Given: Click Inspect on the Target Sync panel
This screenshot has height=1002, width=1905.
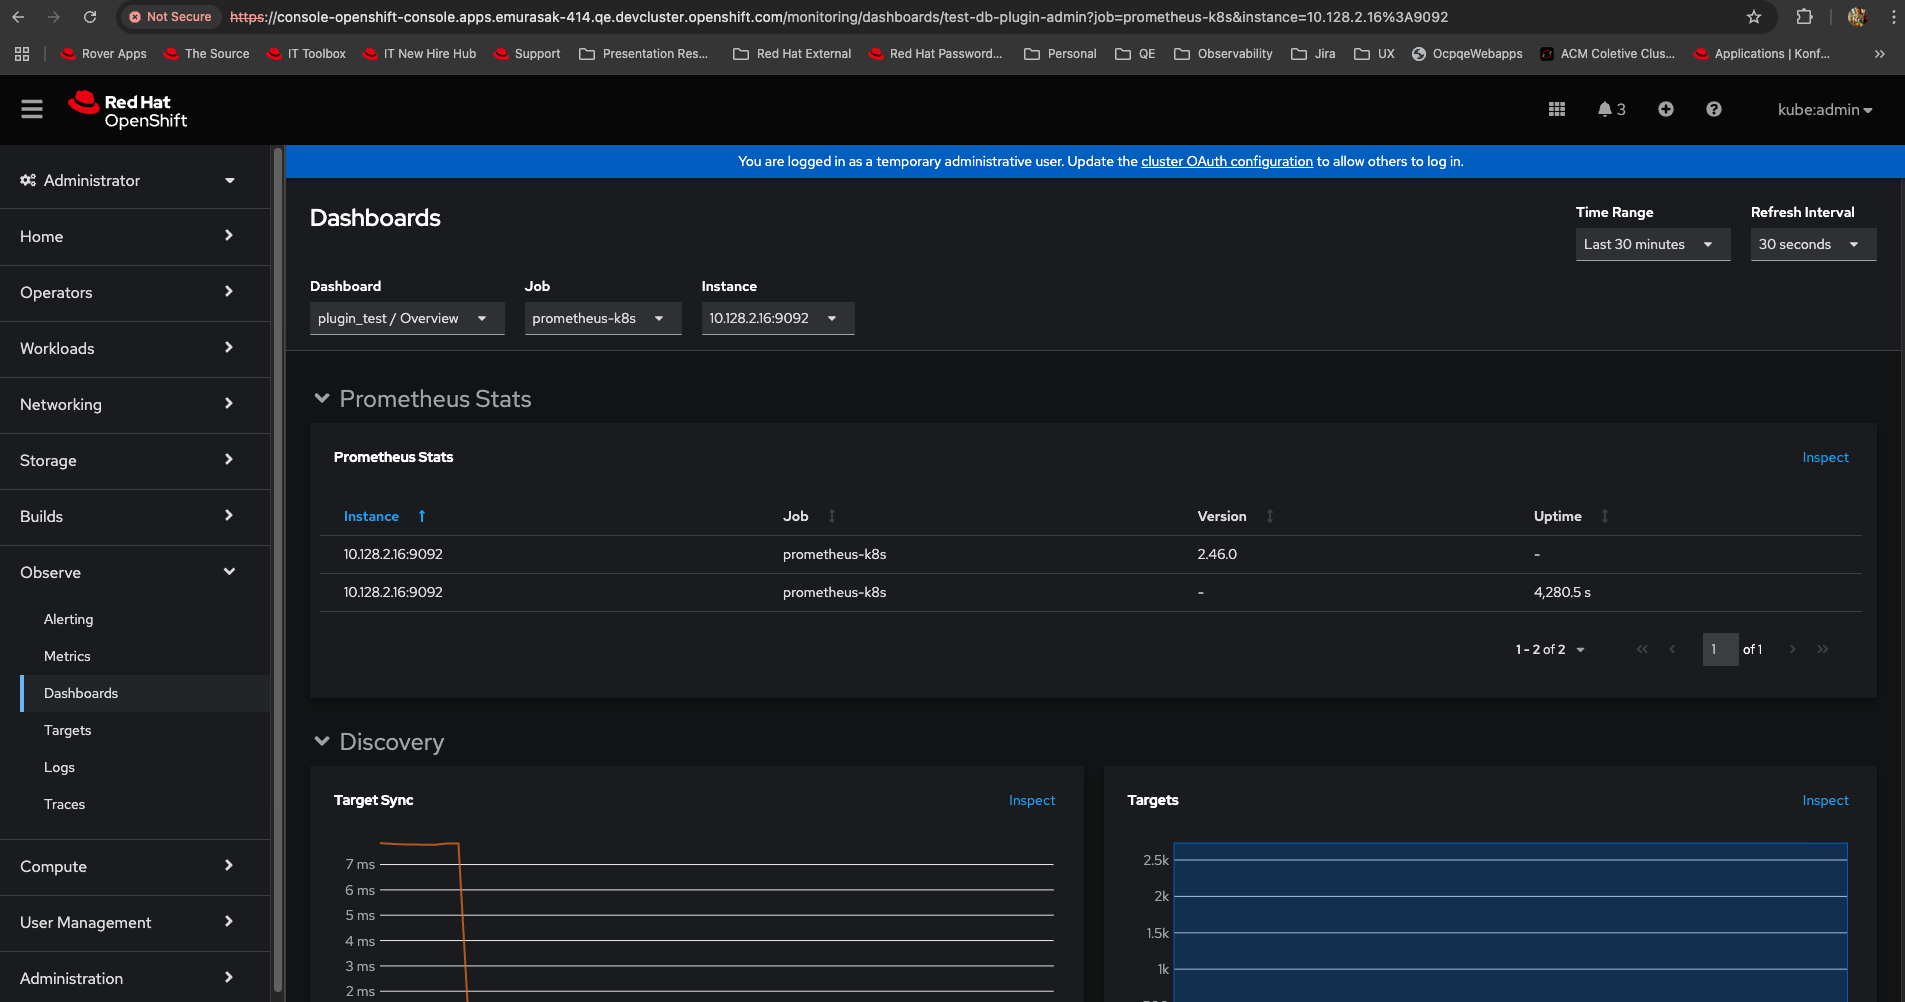Looking at the screenshot, I should pyautogui.click(x=1031, y=800).
